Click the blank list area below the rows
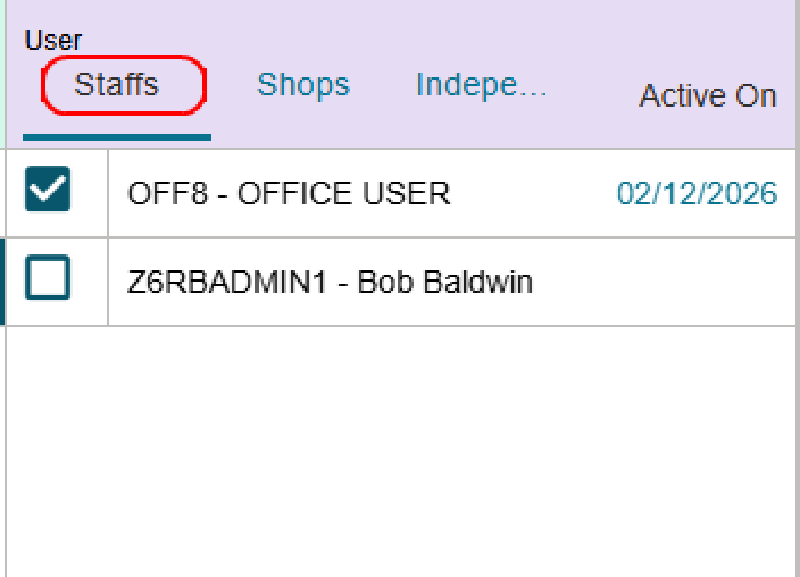The image size is (800, 577). [400, 450]
